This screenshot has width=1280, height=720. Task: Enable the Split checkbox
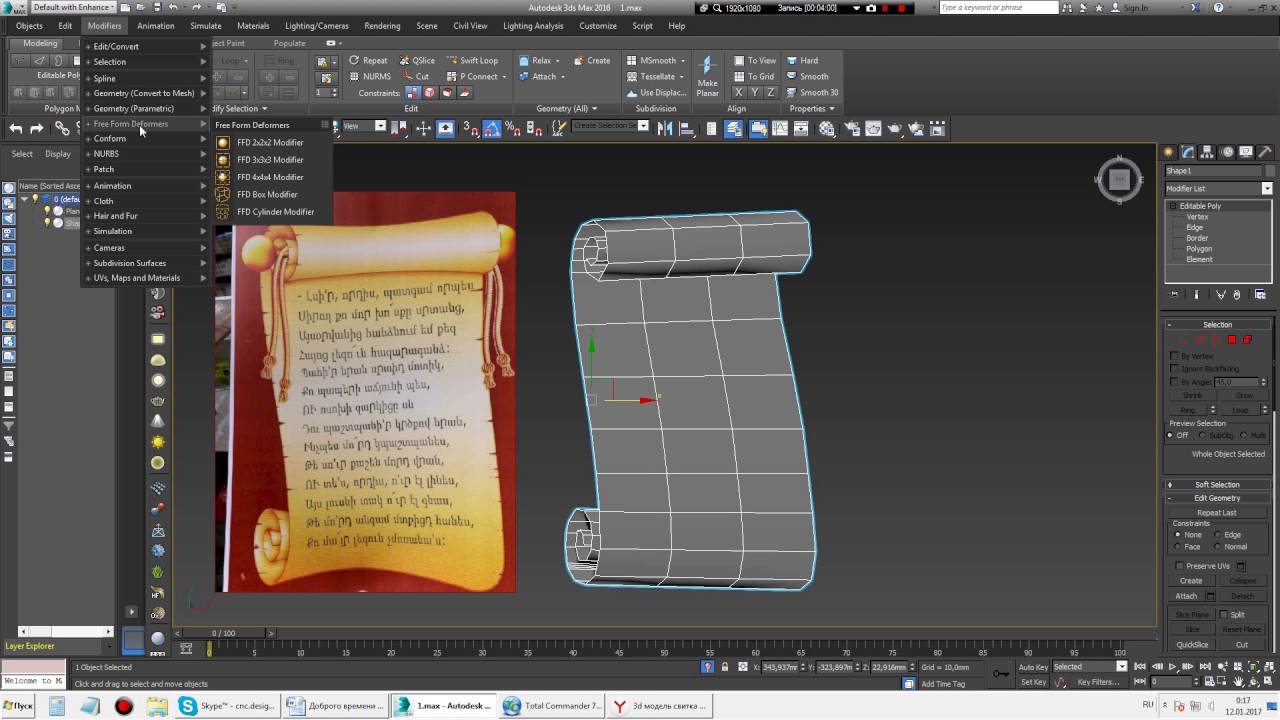tap(1225, 615)
